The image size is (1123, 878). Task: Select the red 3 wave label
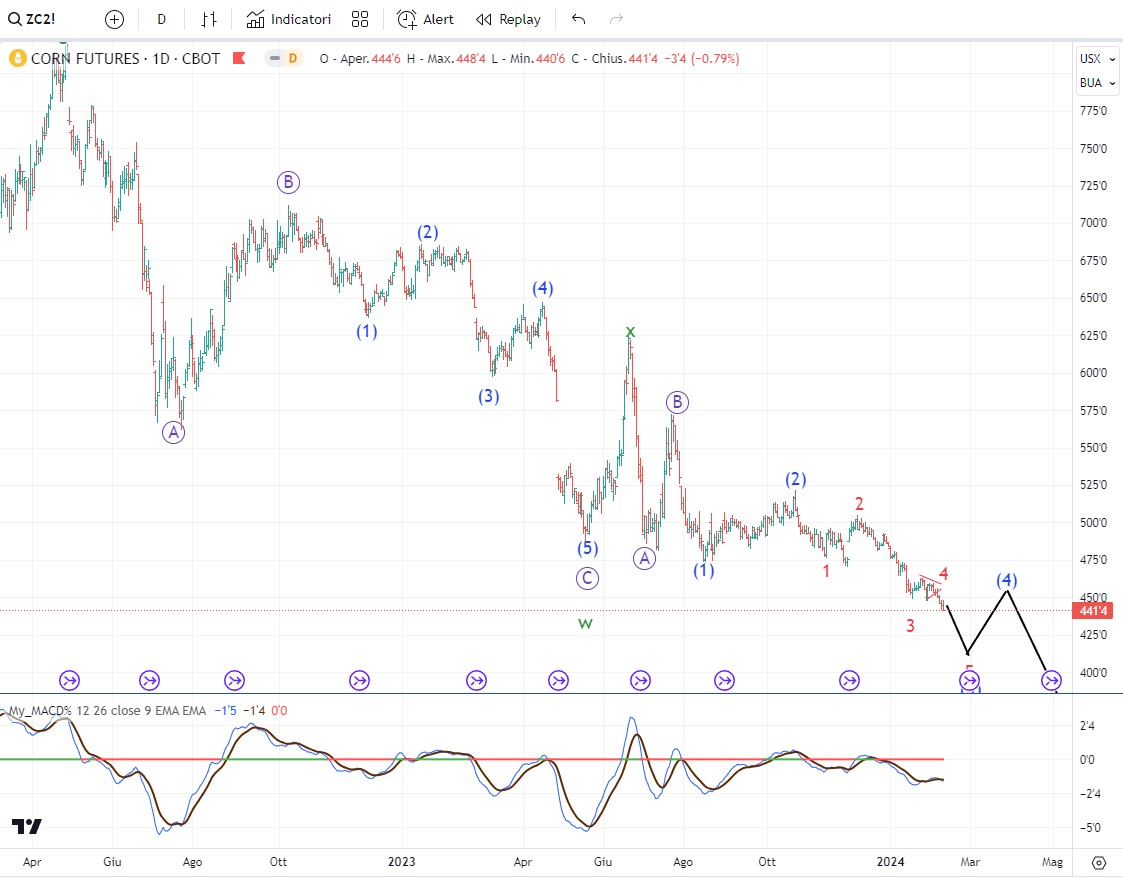pyautogui.click(x=910, y=626)
